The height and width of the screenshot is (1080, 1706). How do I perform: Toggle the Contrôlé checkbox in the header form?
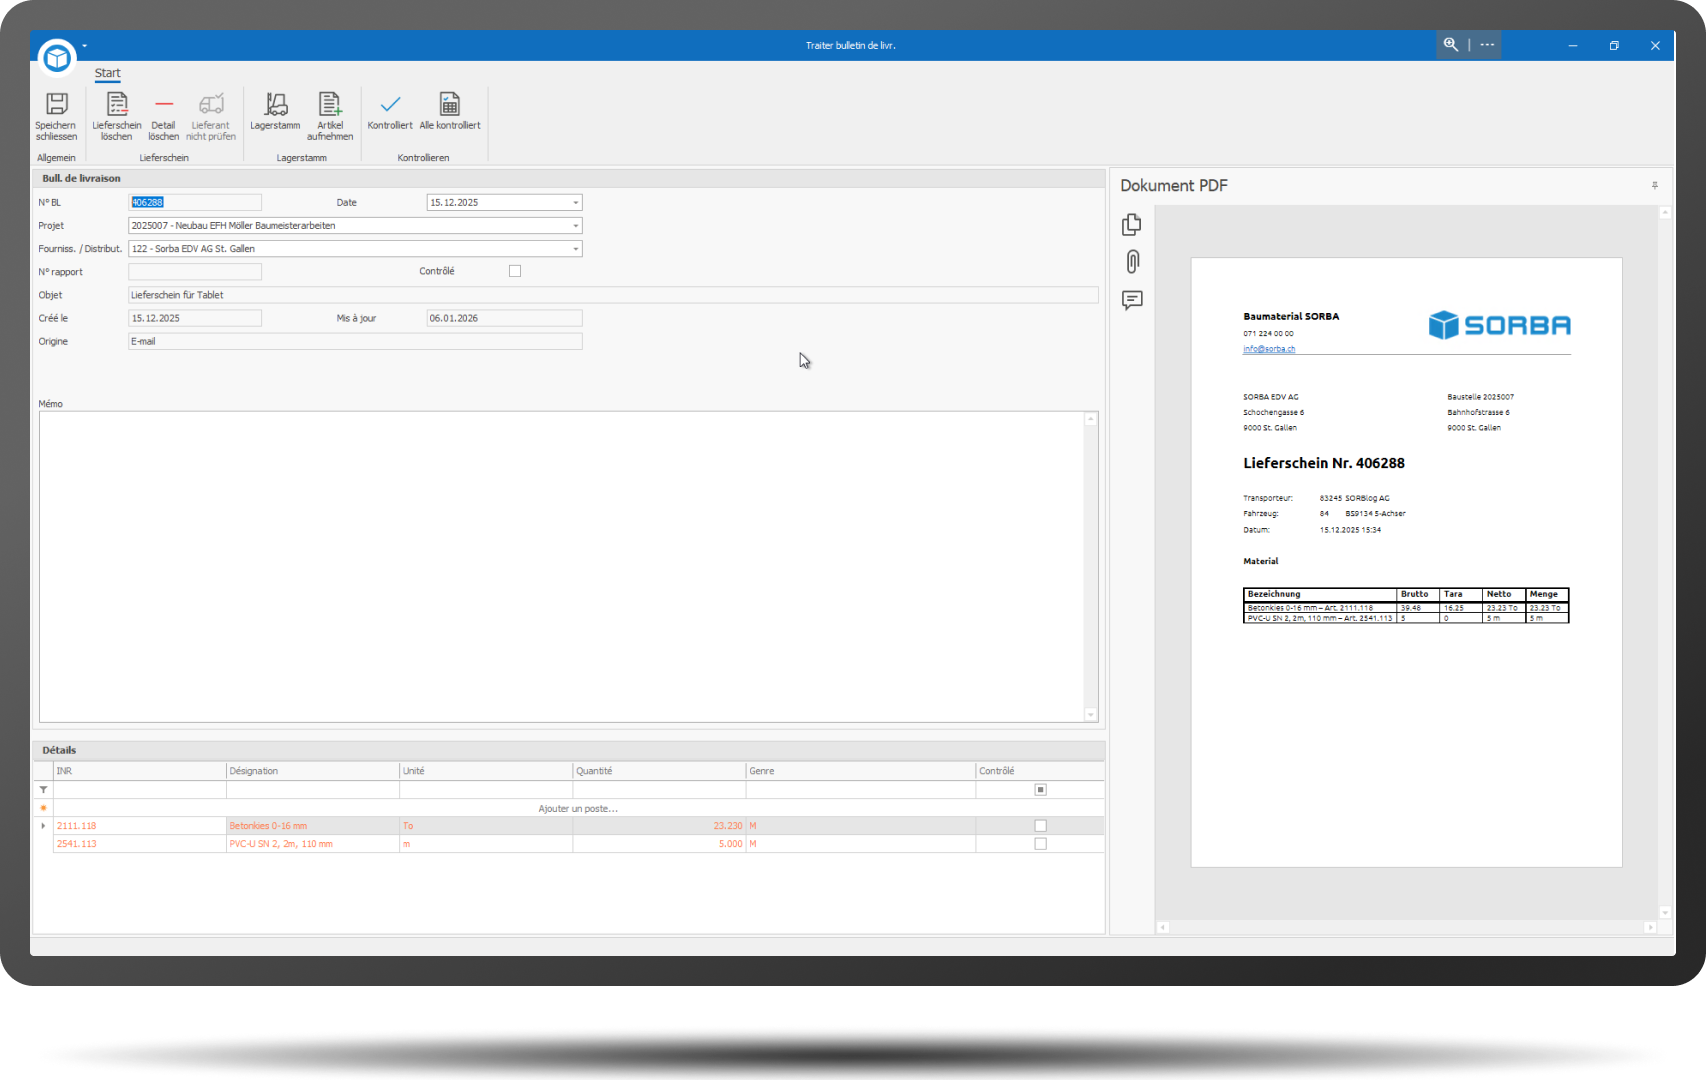[515, 271]
